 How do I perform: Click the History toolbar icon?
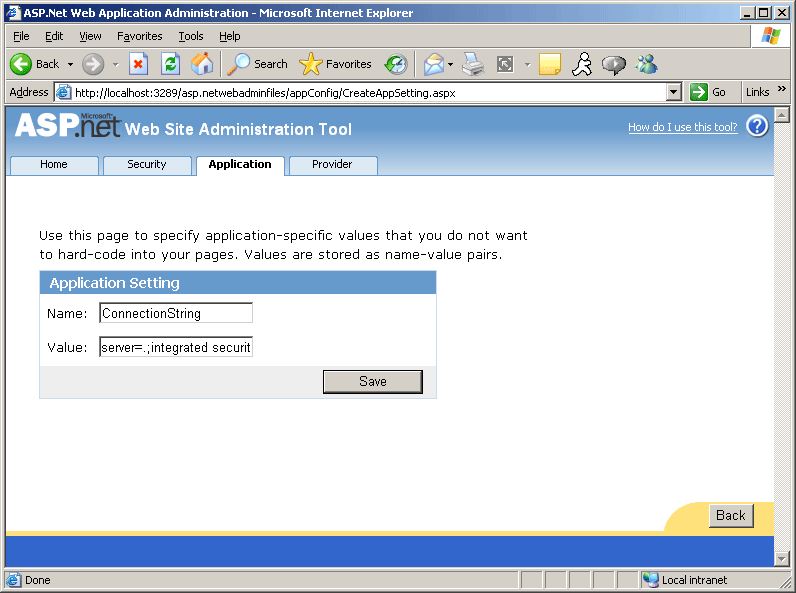tap(396, 64)
